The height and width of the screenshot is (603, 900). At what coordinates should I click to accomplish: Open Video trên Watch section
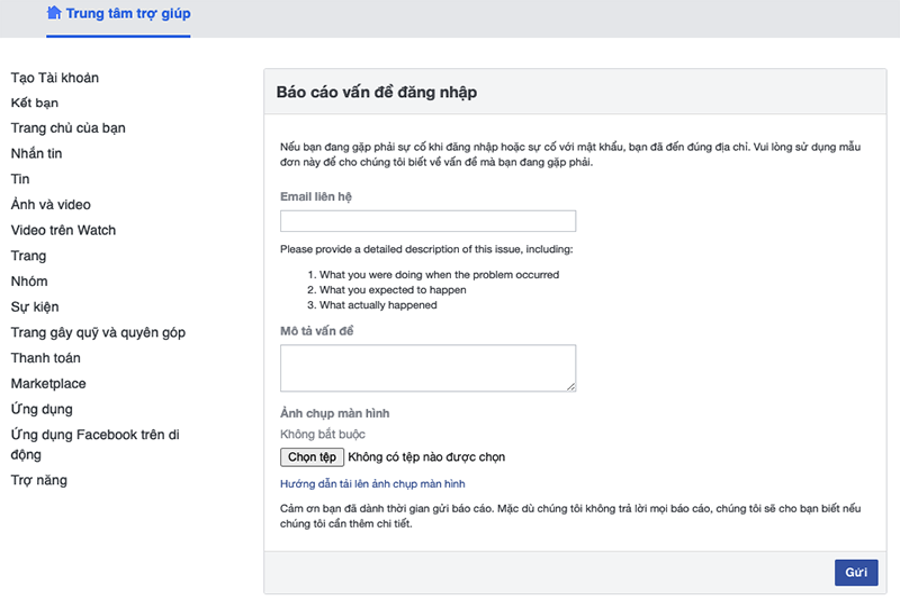(63, 230)
